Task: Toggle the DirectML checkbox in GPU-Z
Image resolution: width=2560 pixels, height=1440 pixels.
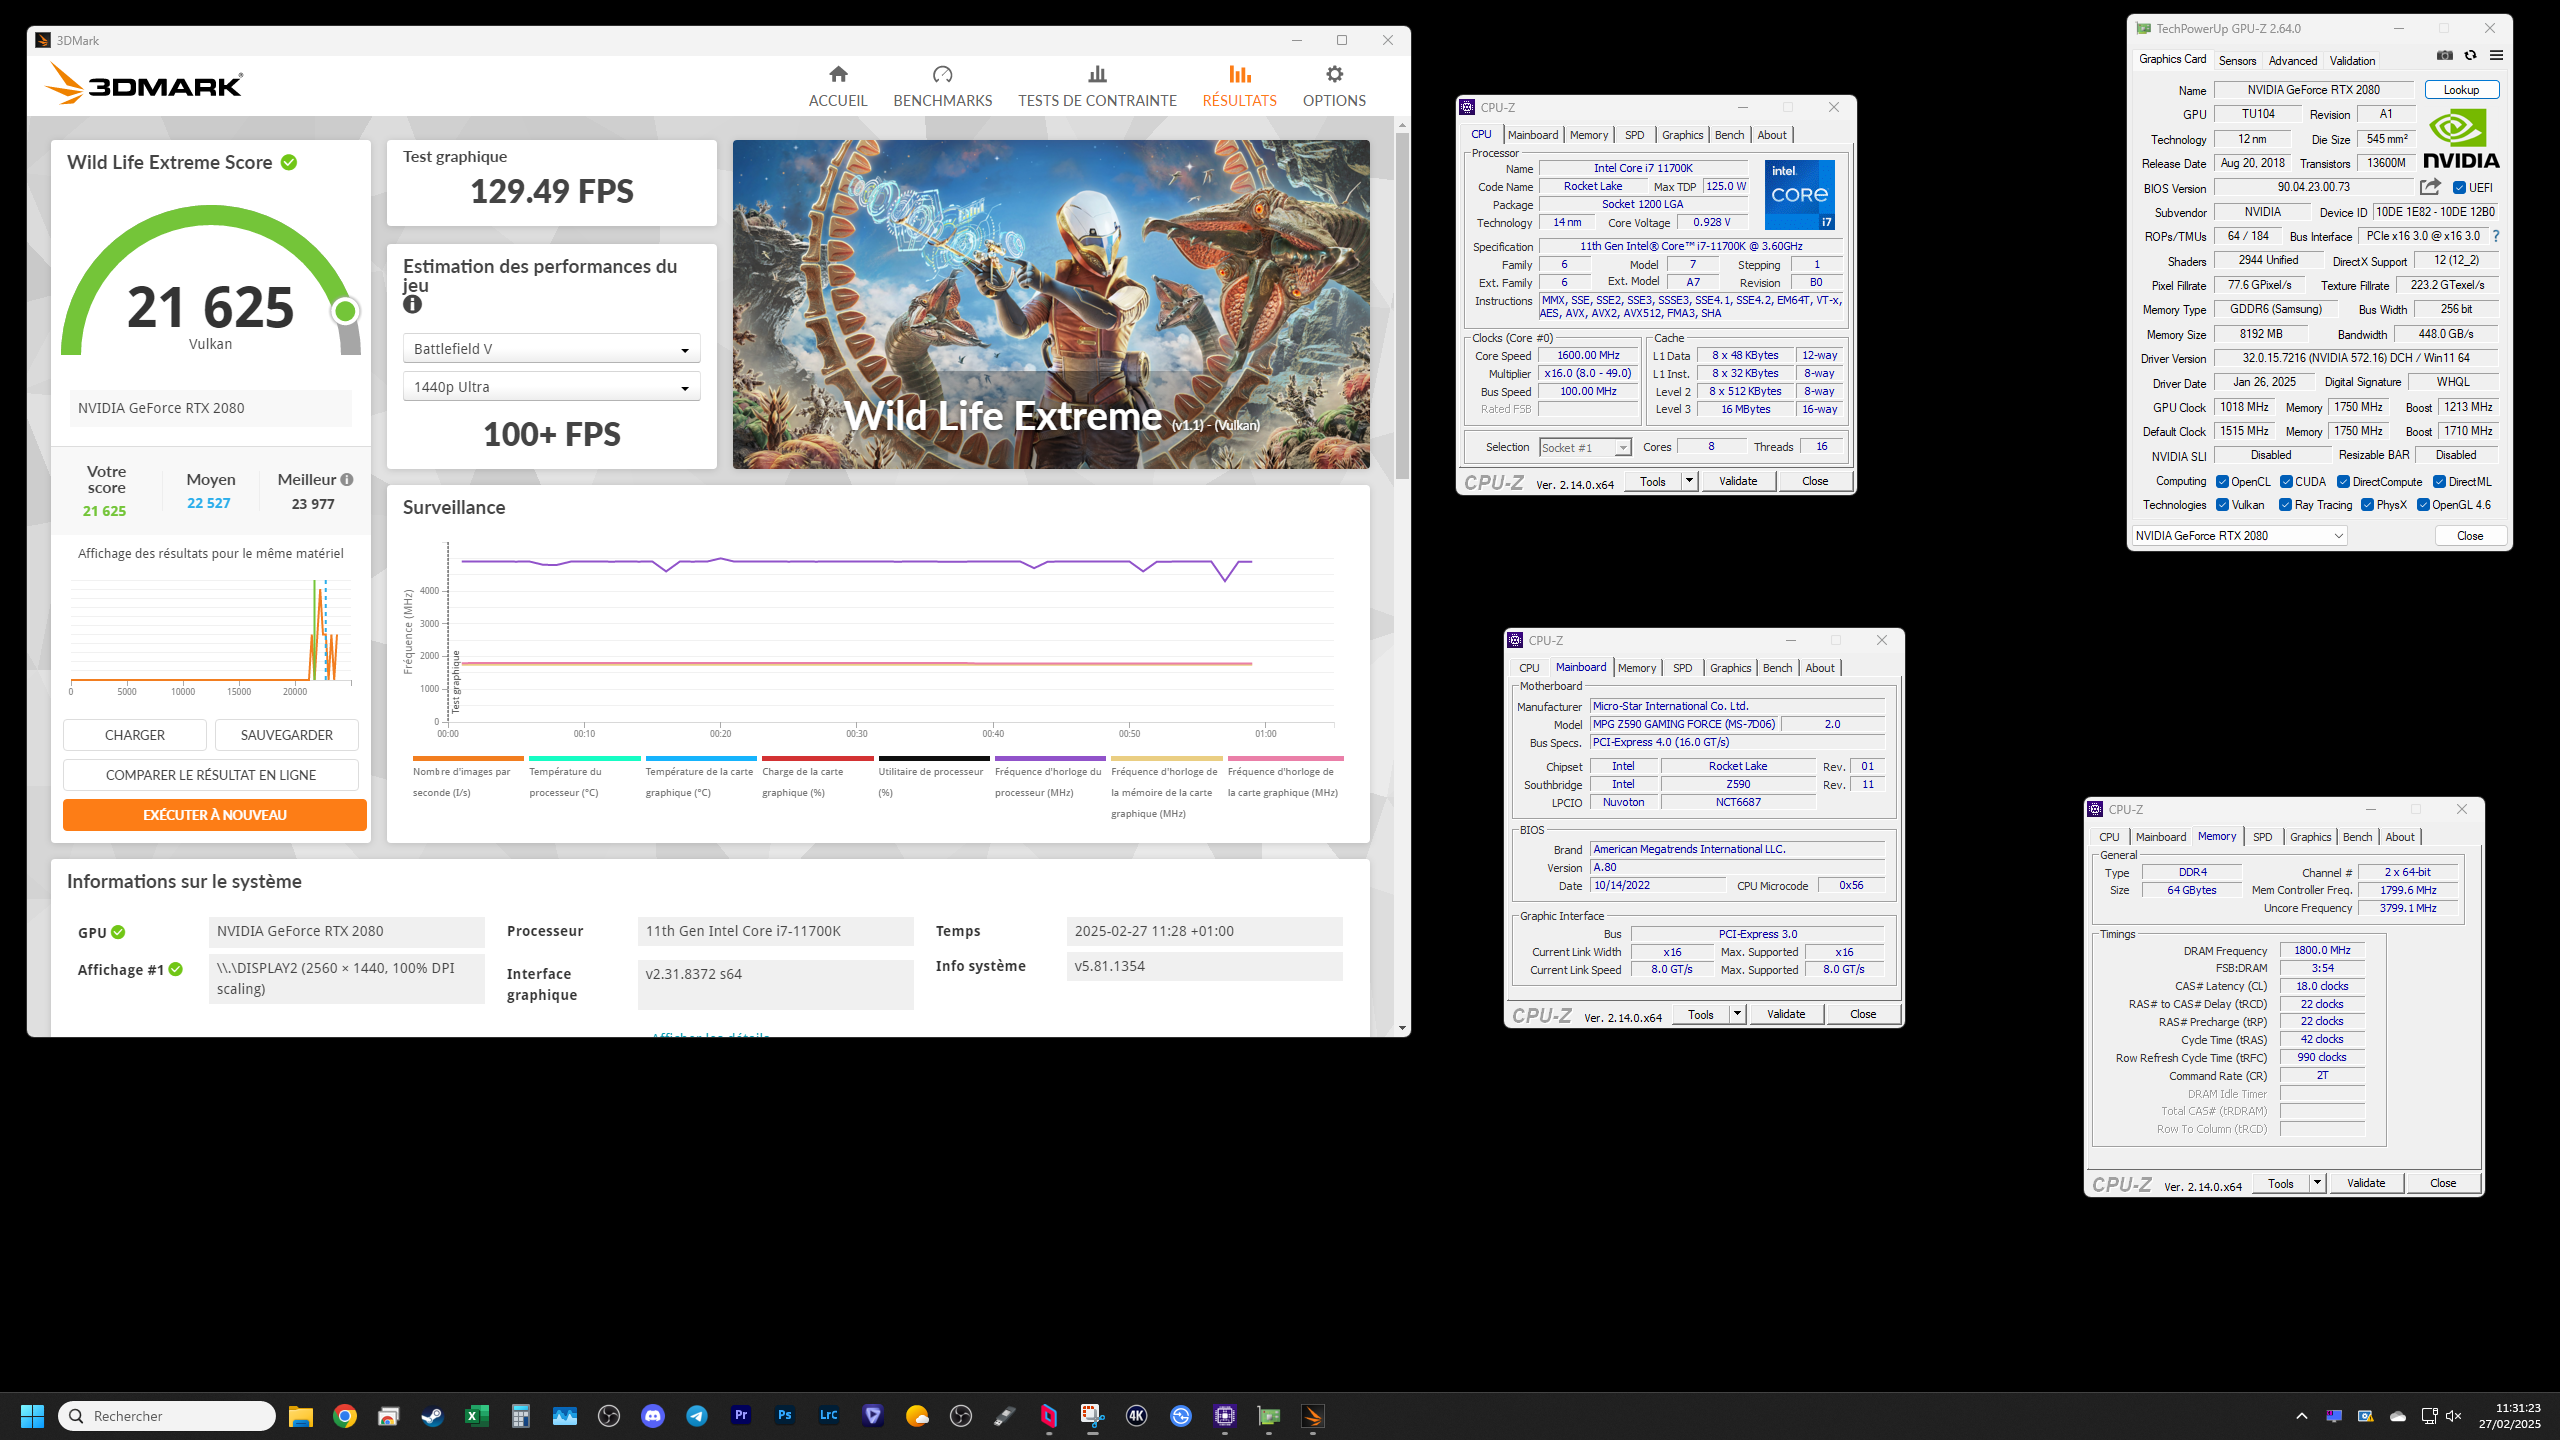Action: click(x=2439, y=482)
